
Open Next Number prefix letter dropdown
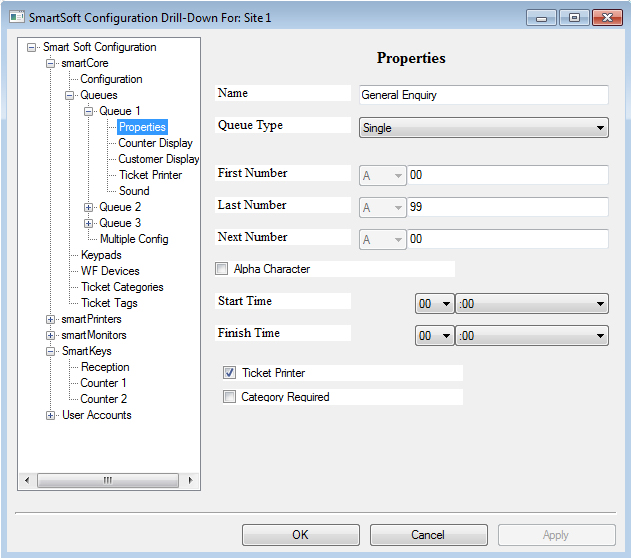382,239
